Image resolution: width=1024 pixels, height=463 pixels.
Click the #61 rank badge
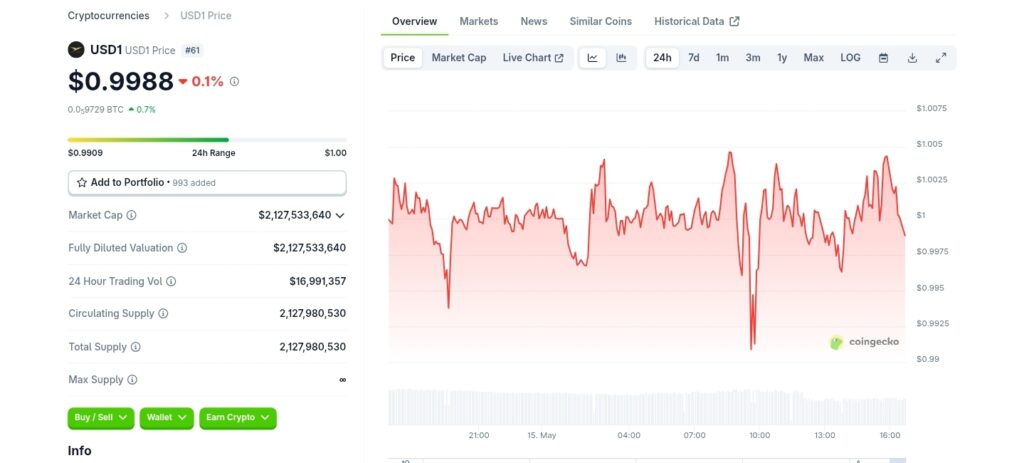click(x=192, y=50)
